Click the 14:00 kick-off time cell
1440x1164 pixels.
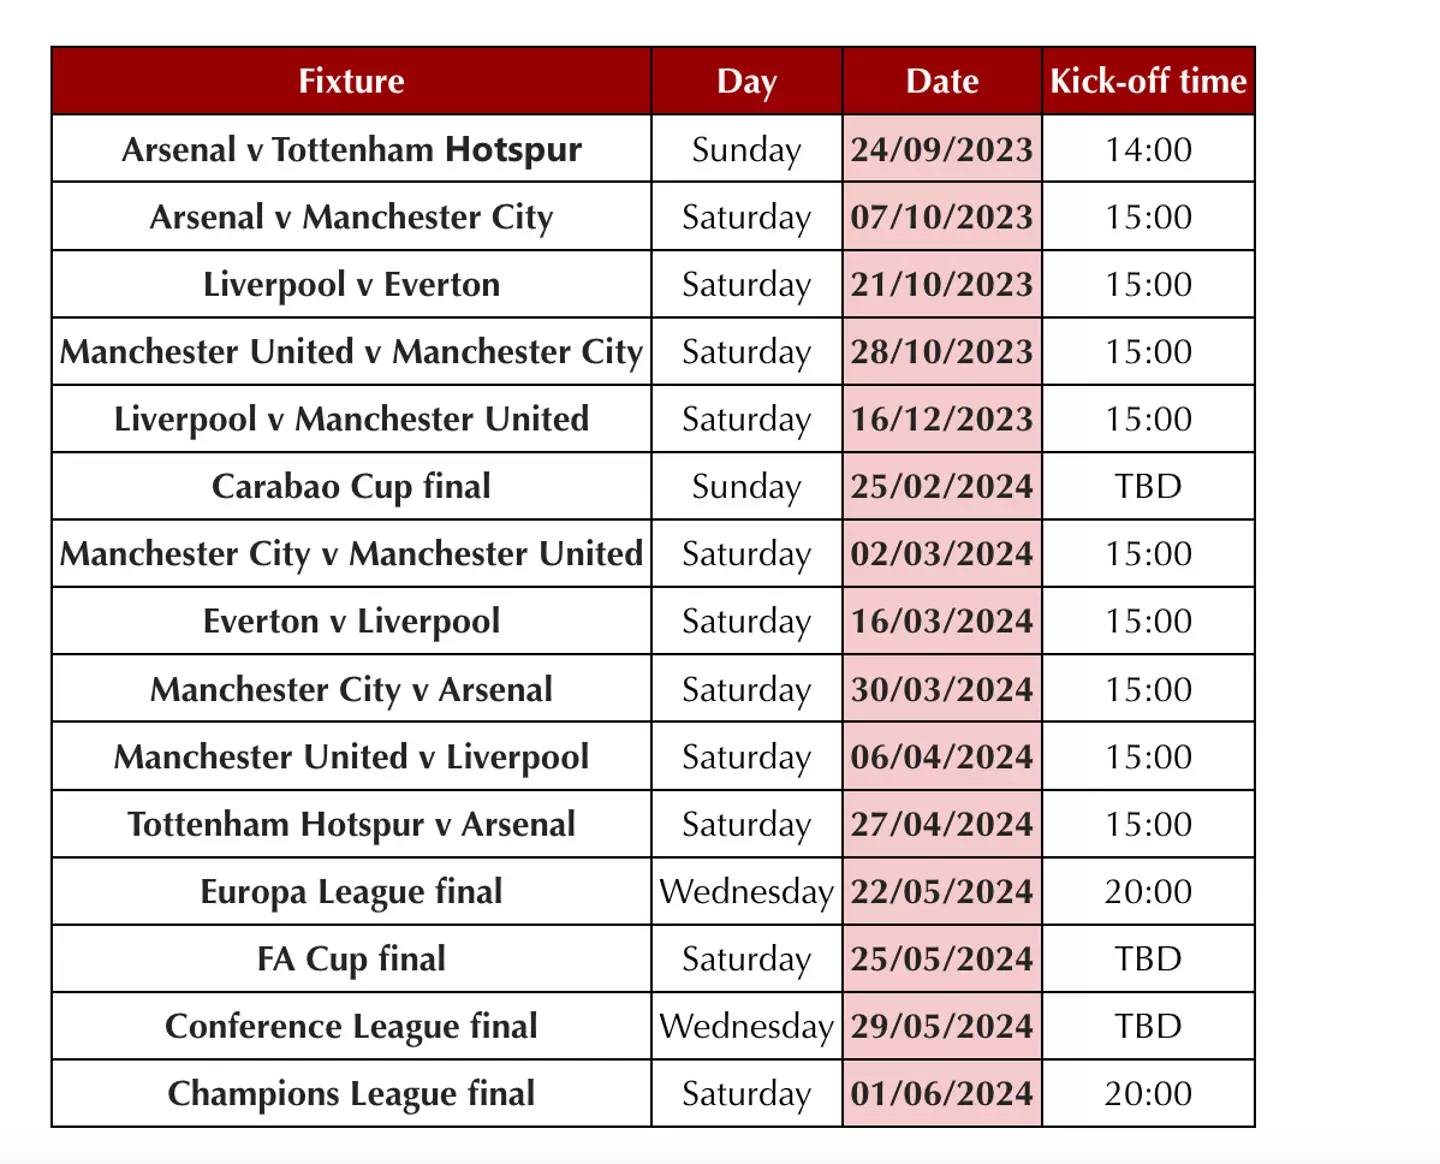(x=1148, y=149)
